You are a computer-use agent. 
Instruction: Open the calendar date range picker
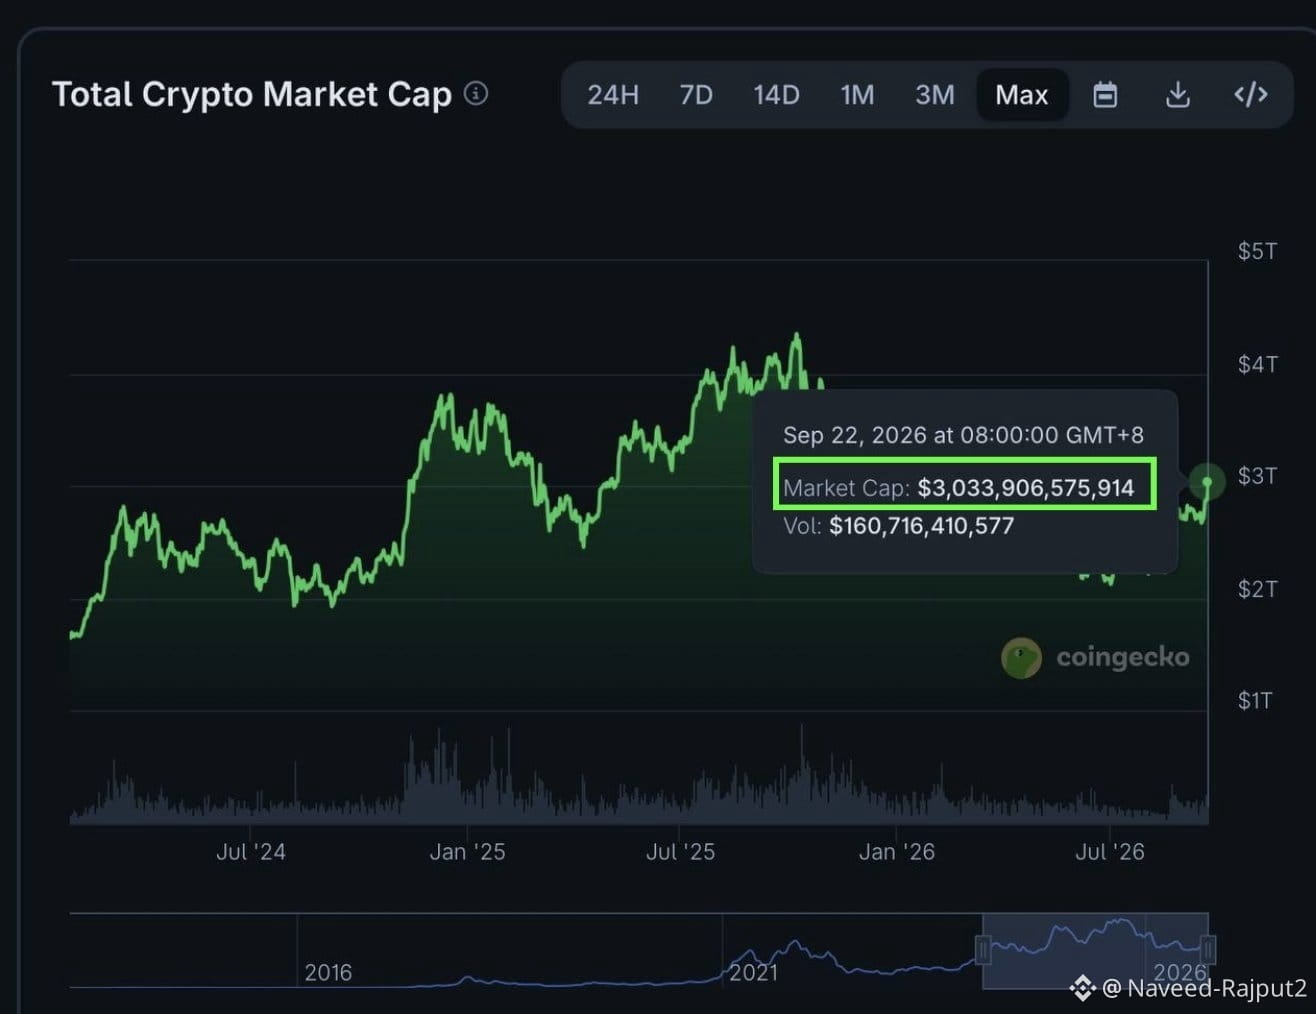click(x=1105, y=95)
